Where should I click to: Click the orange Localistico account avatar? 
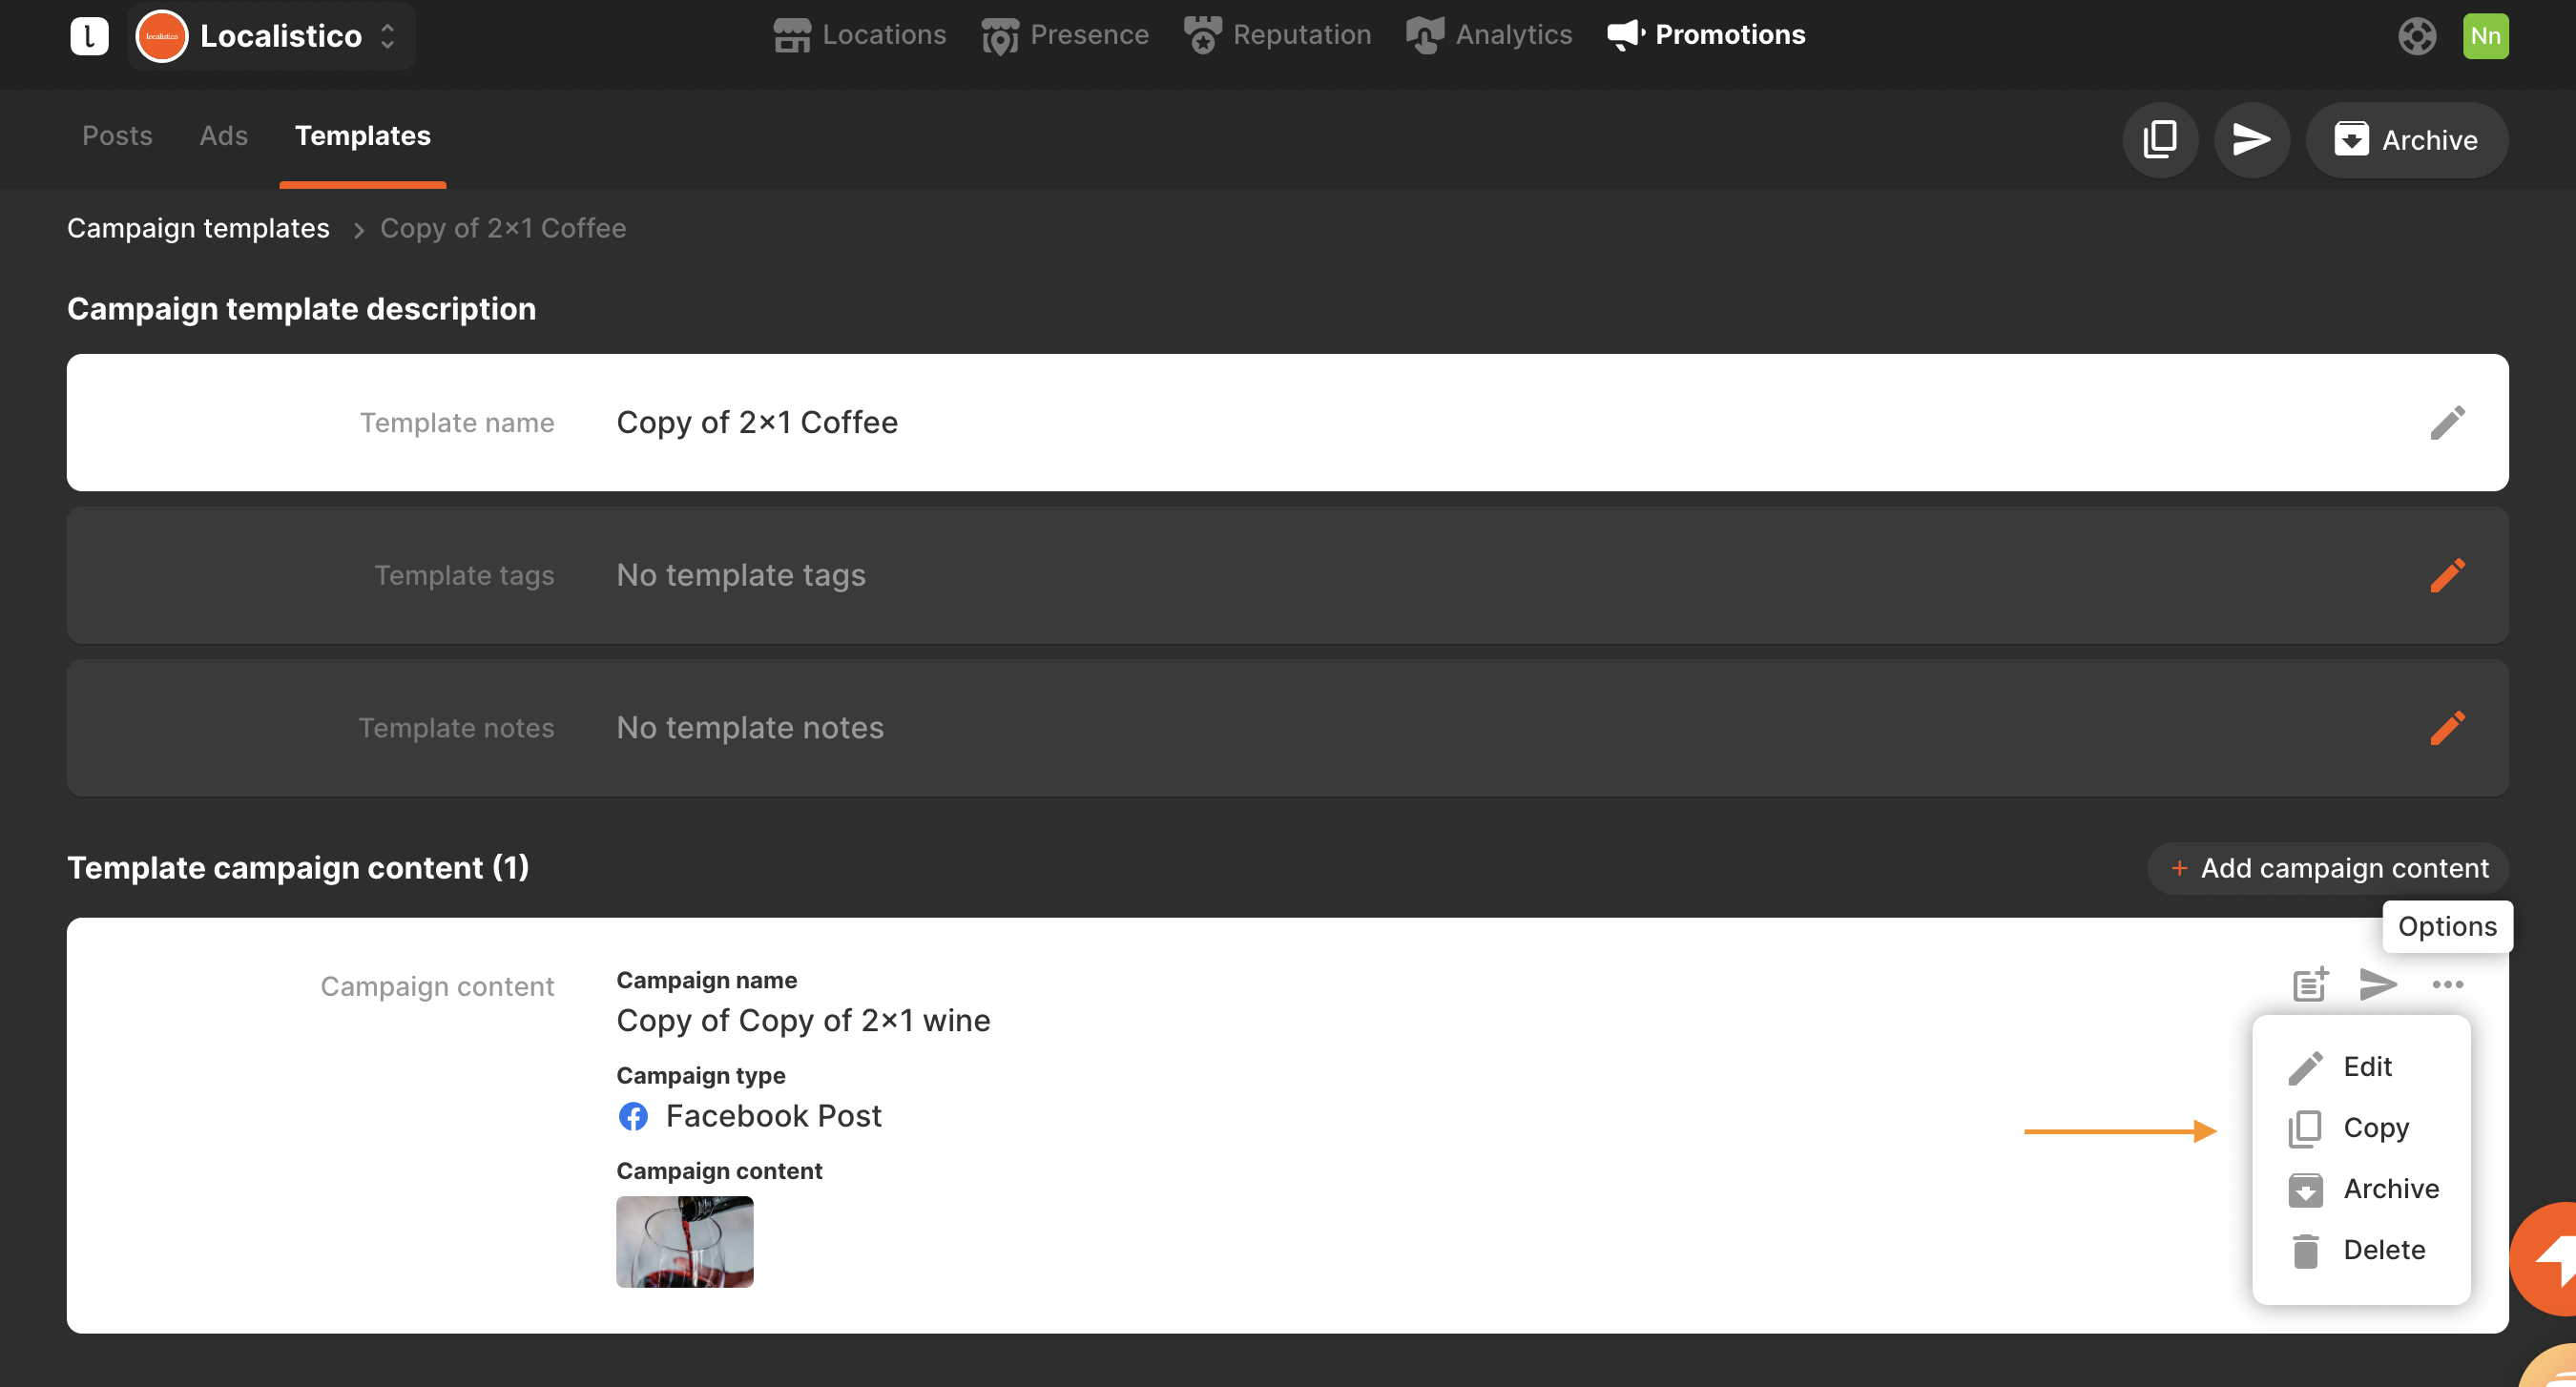161,36
